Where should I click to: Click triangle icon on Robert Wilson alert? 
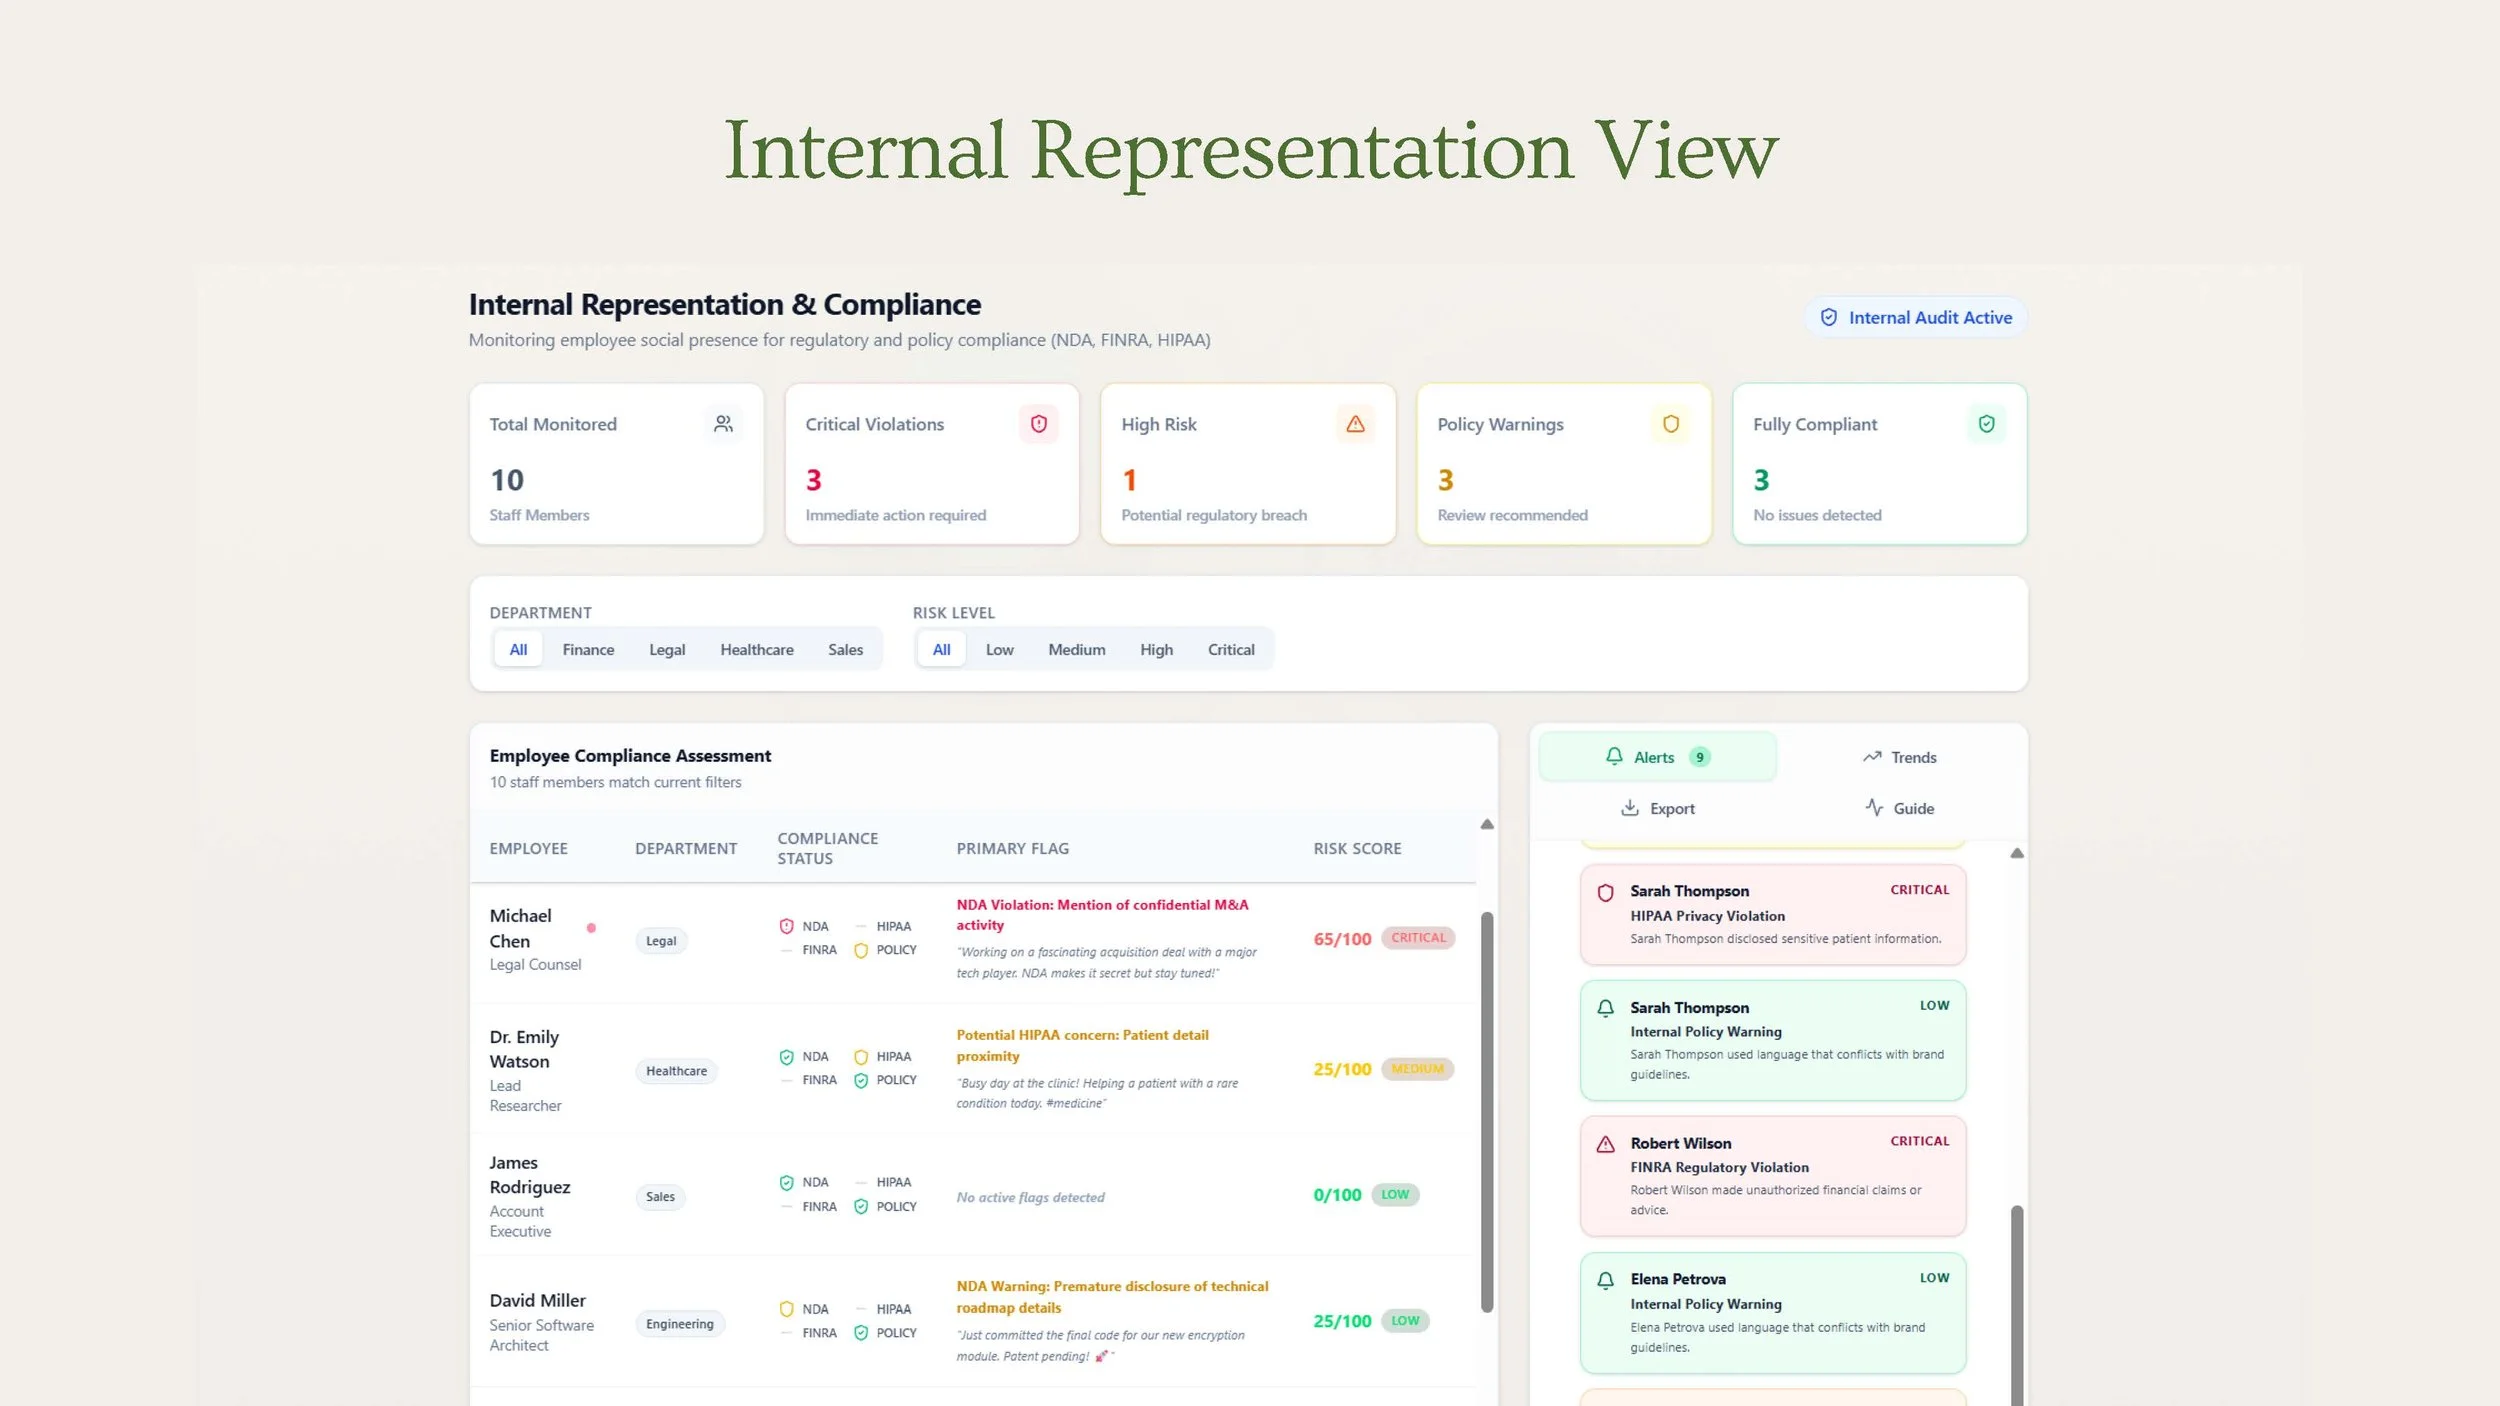coord(1605,1144)
